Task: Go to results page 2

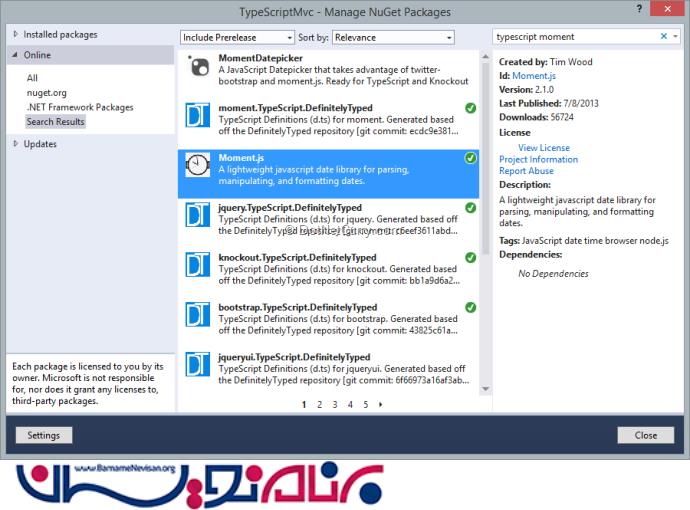Action: click(x=319, y=404)
